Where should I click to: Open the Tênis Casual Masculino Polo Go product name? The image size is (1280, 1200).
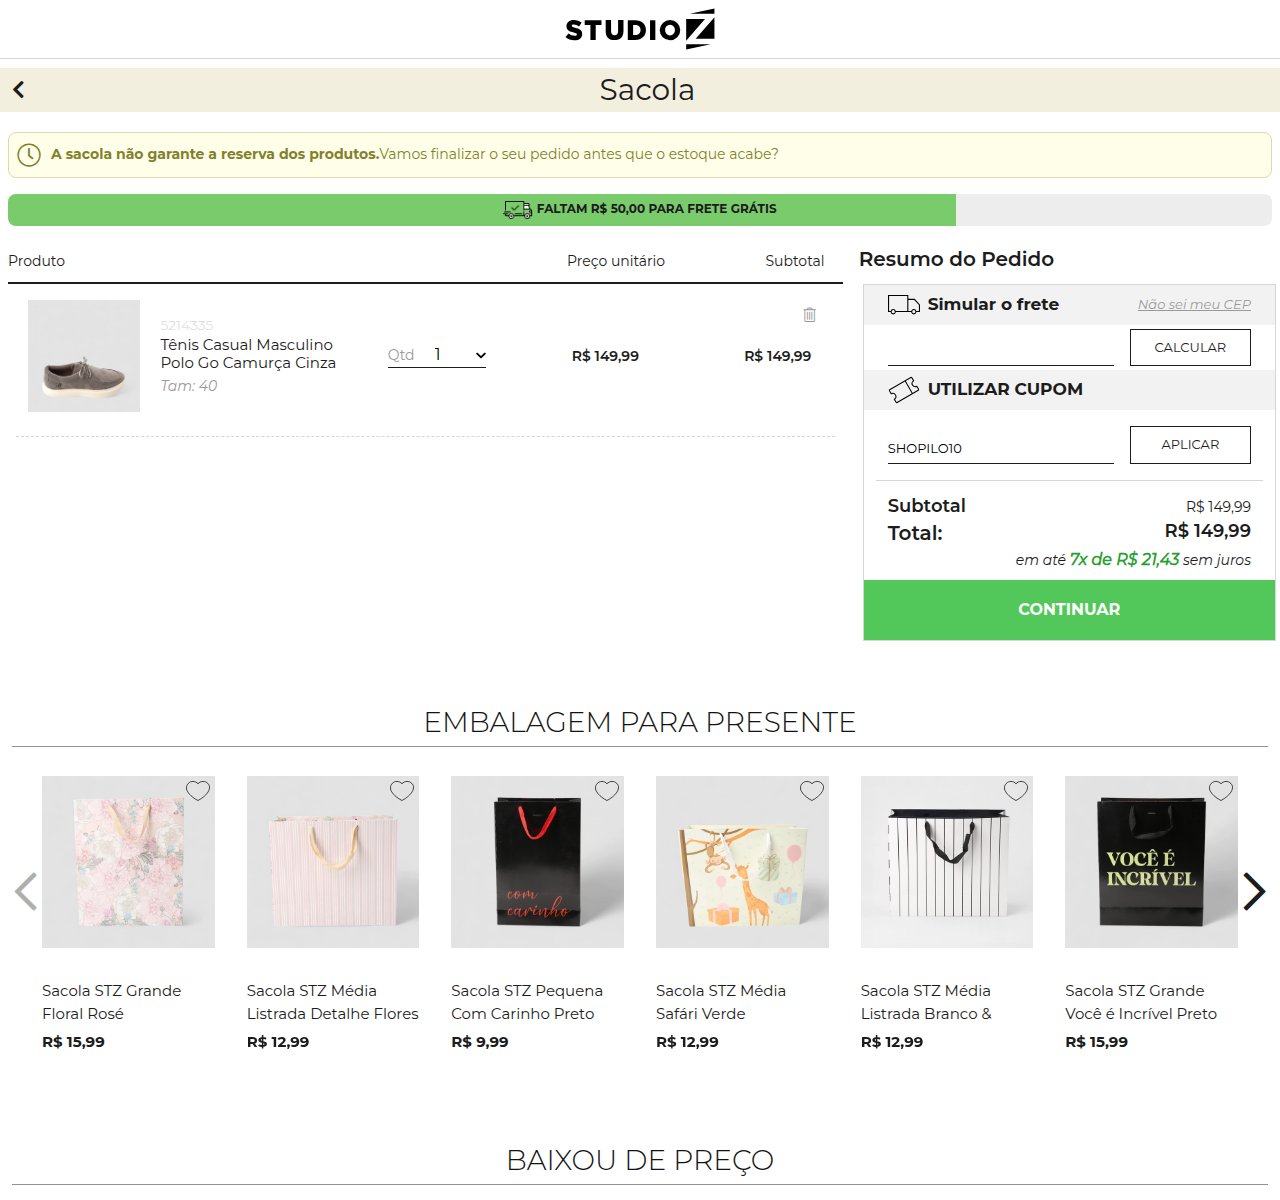coord(248,354)
